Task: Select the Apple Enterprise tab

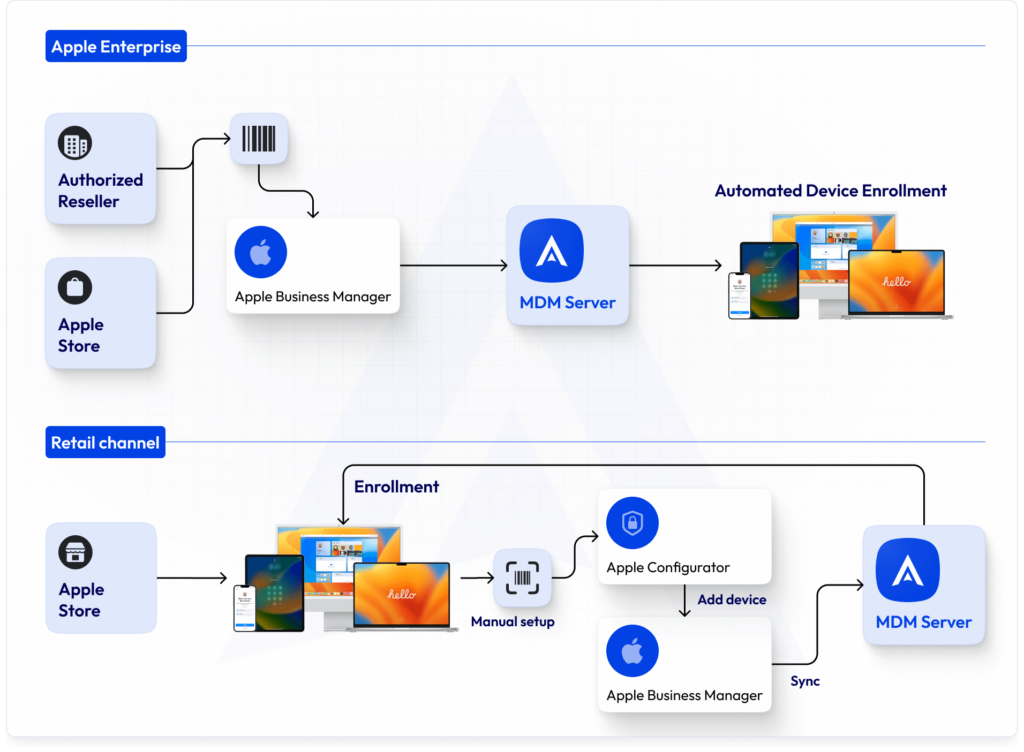Action: tap(115, 45)
